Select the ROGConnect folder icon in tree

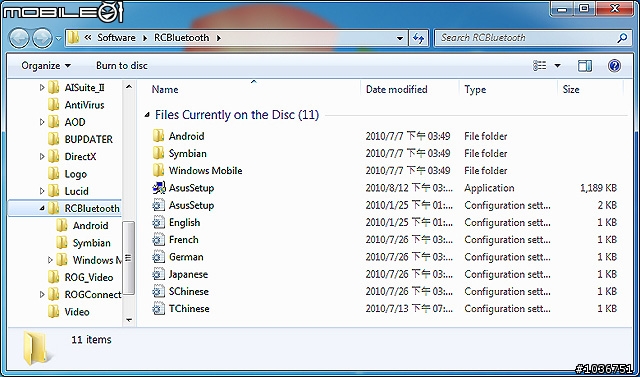(53, 295)
